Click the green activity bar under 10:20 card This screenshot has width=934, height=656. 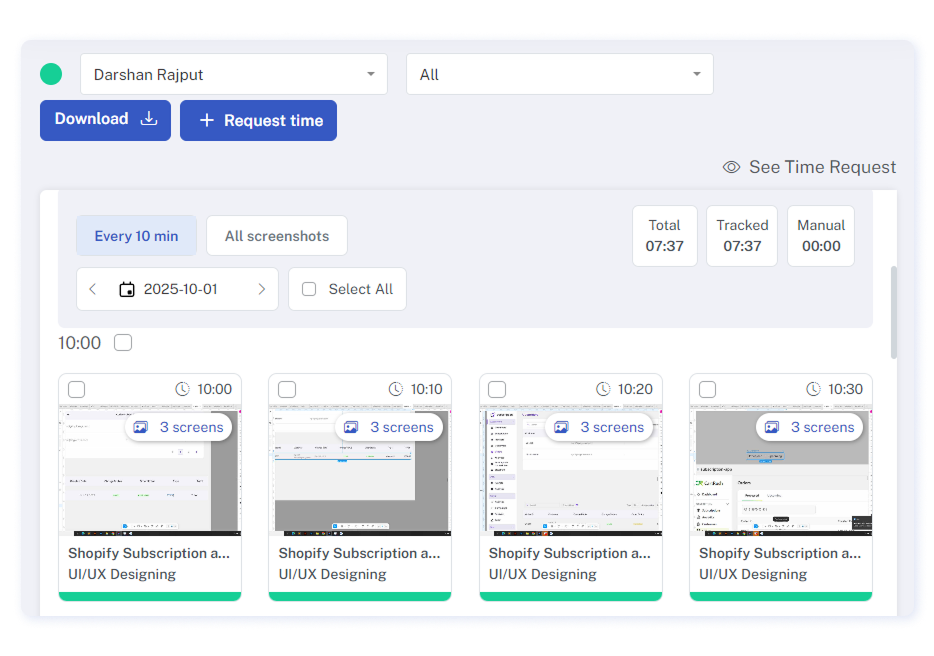pyautogui.click(x=570, y=596)
